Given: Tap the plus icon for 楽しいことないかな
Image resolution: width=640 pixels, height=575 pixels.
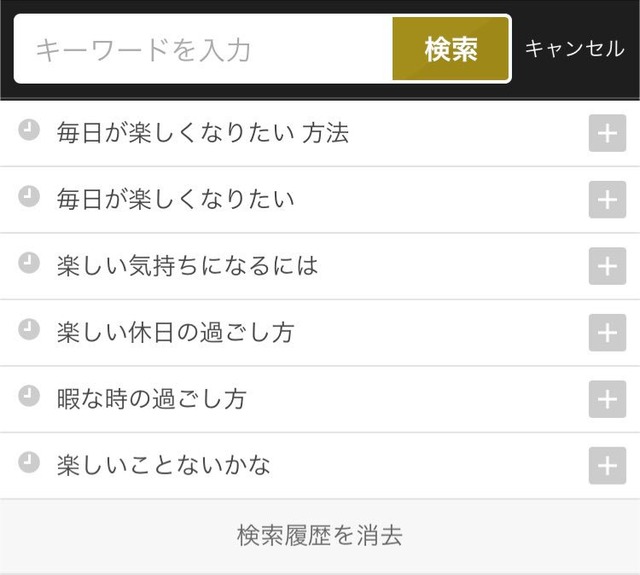Looking at the screenshot, I should (607, 466).
